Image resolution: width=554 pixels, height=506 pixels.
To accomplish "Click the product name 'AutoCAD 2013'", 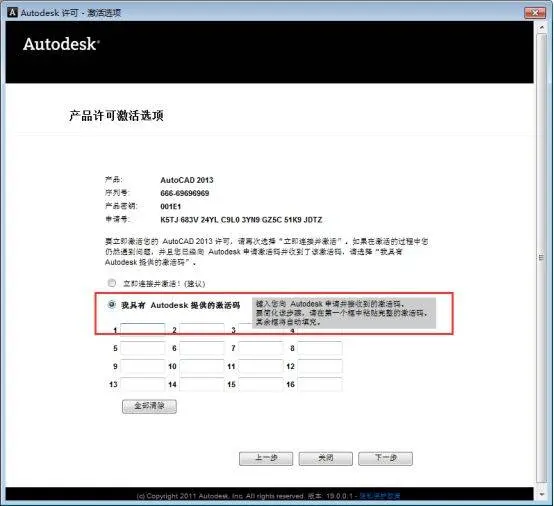I will 187,180.
